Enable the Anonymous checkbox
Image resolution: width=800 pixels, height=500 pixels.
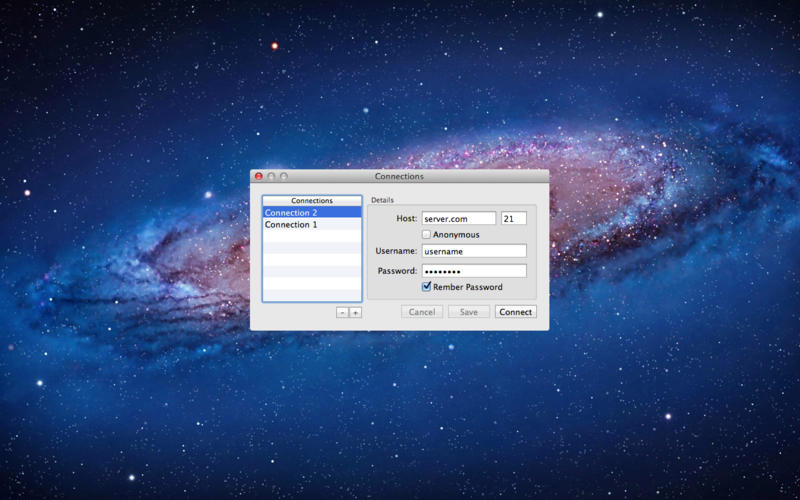coord(427,235)
